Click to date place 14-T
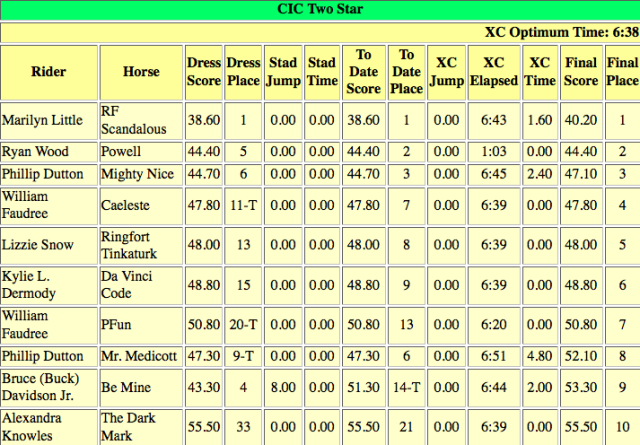 click(x=407, y=387)
